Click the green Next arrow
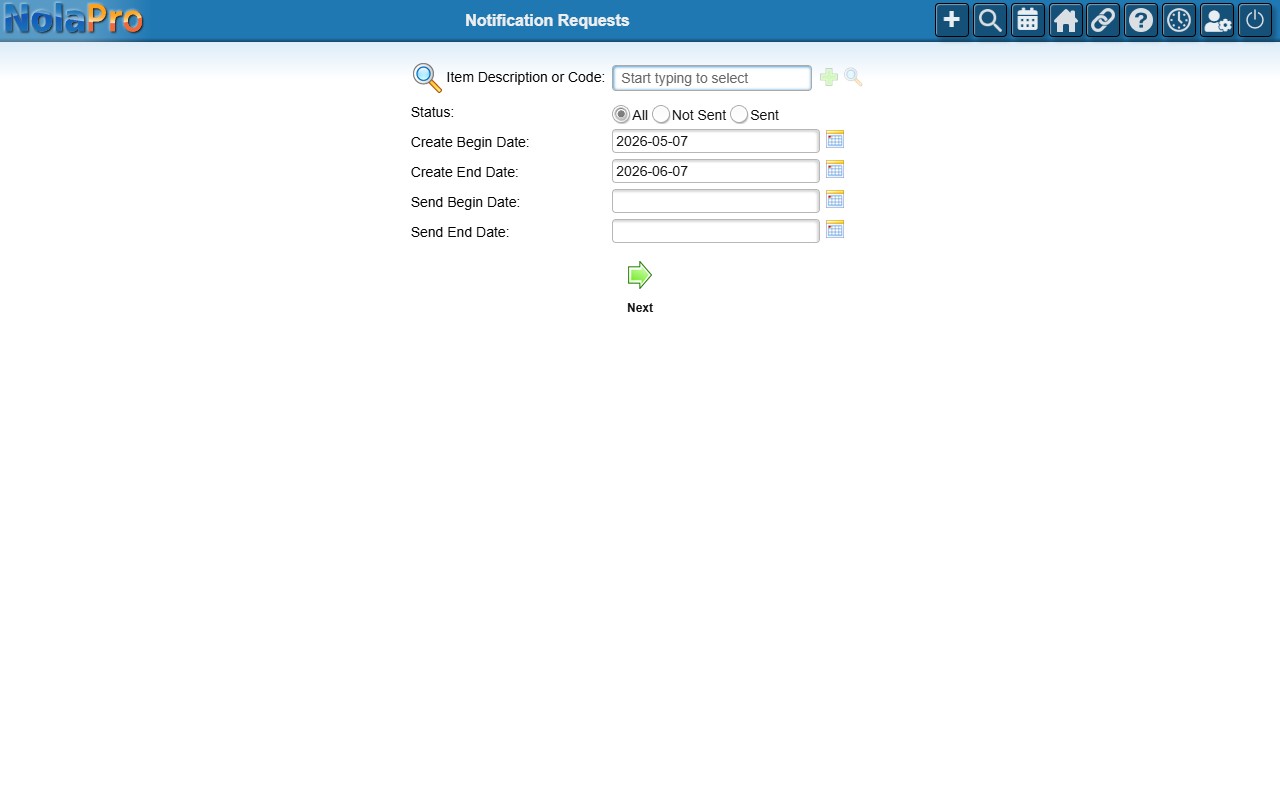Image resolution: width=1280 pixels, height=800 pixels. click(x=640, y=275)
